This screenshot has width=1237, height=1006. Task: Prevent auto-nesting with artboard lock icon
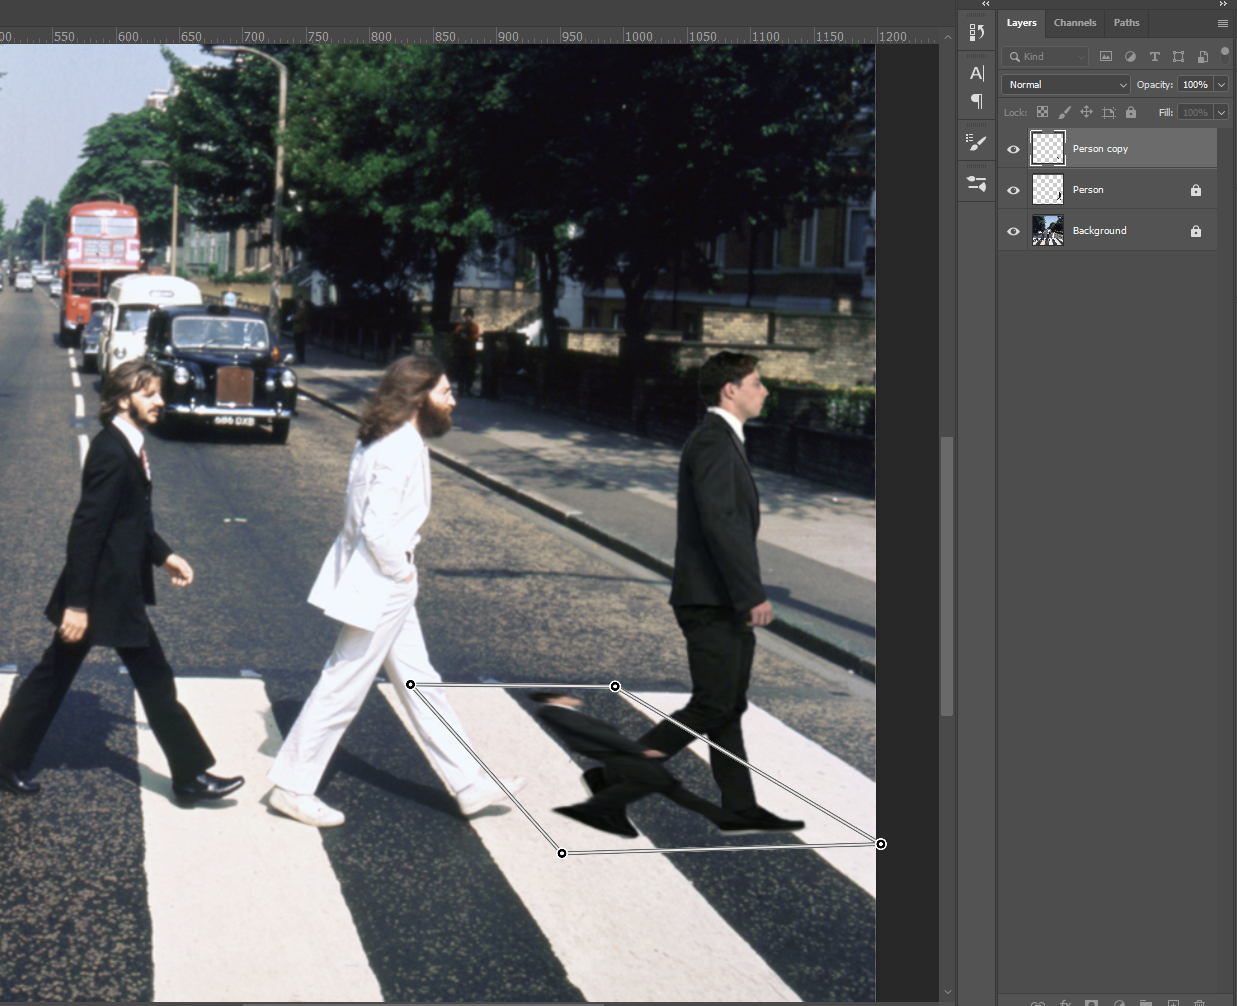(1108, 112)
